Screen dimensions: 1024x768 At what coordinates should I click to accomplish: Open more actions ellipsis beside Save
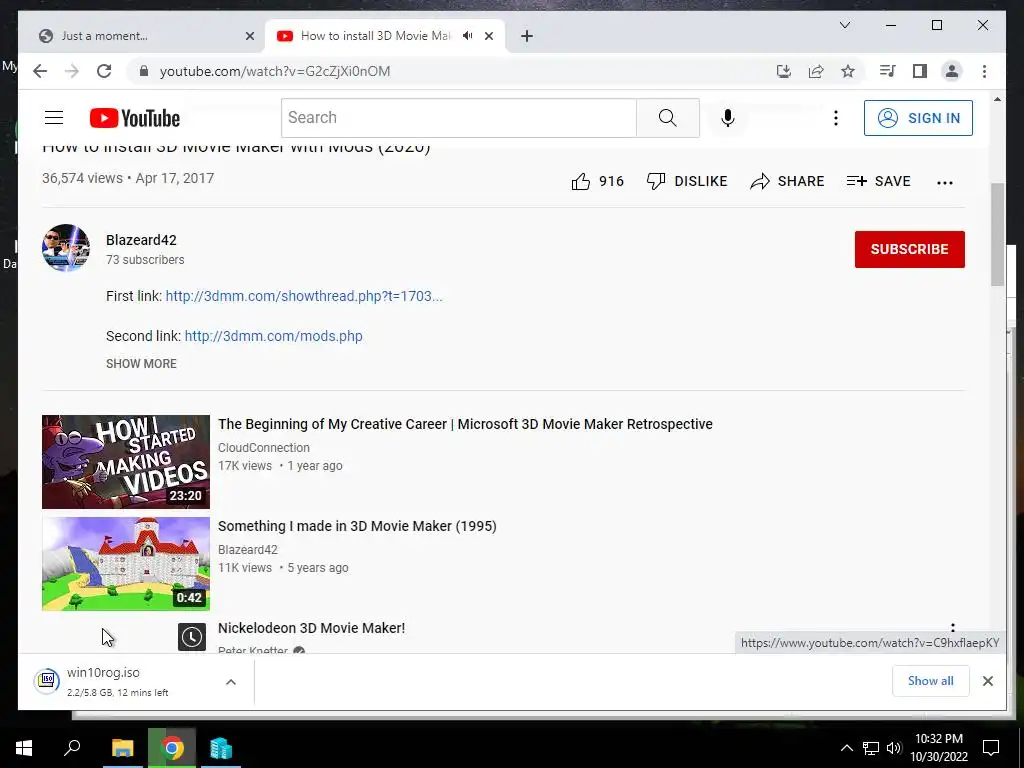point(944,182)
